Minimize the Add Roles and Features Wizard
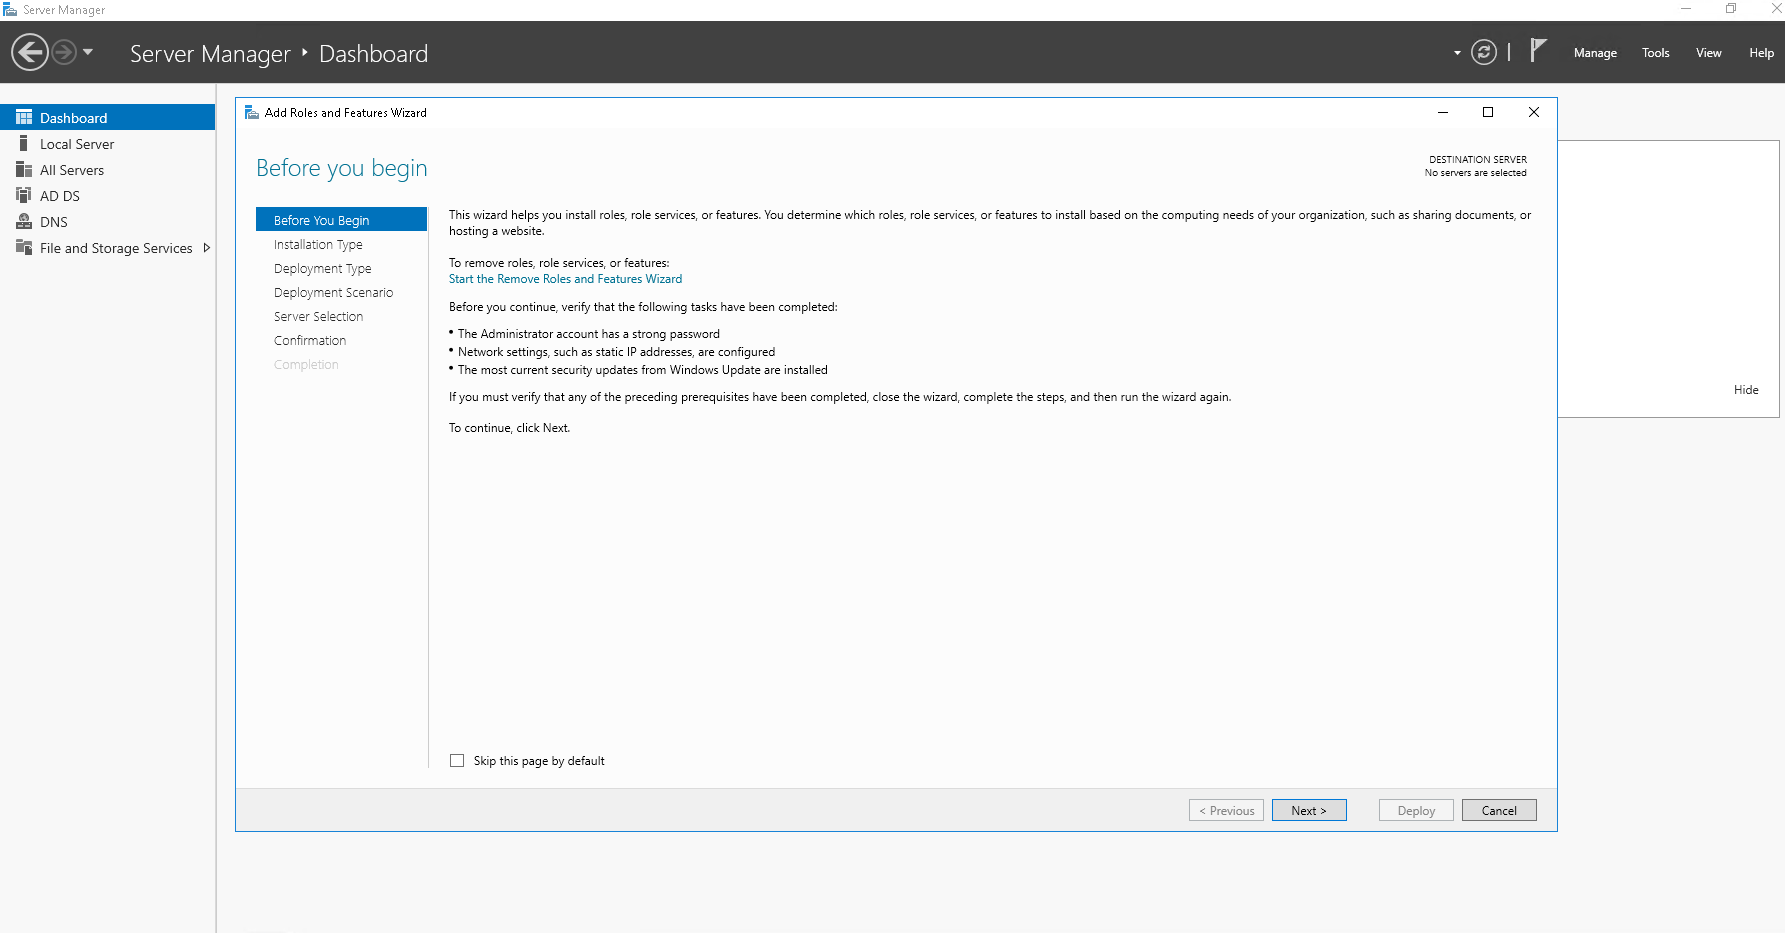This screenshot has width=1785, height=933. pos(1443,112)
